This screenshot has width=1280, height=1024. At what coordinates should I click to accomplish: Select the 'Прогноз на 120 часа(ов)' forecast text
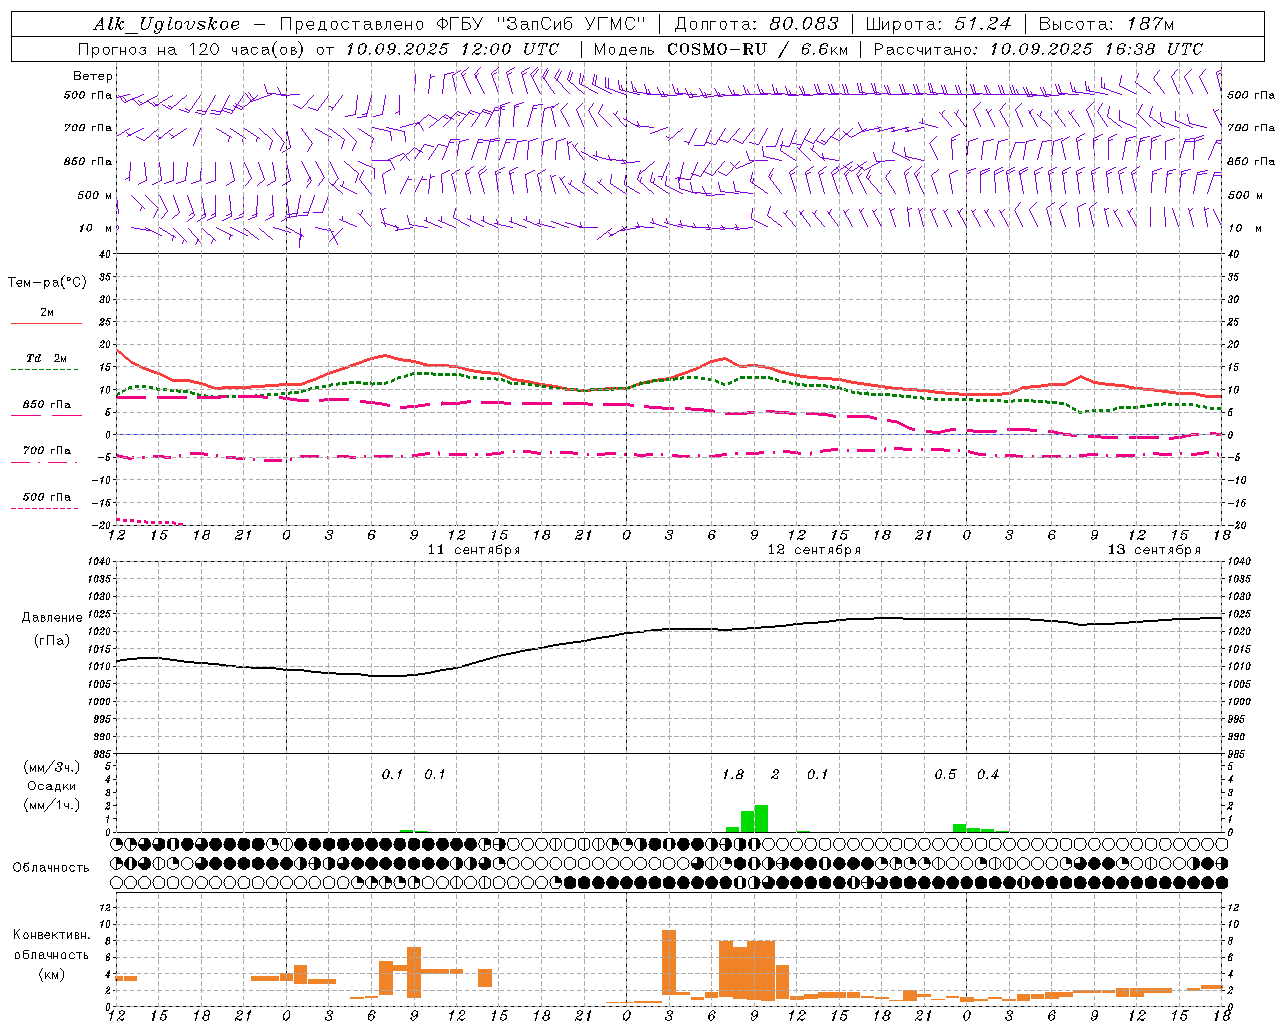[192, 49]
